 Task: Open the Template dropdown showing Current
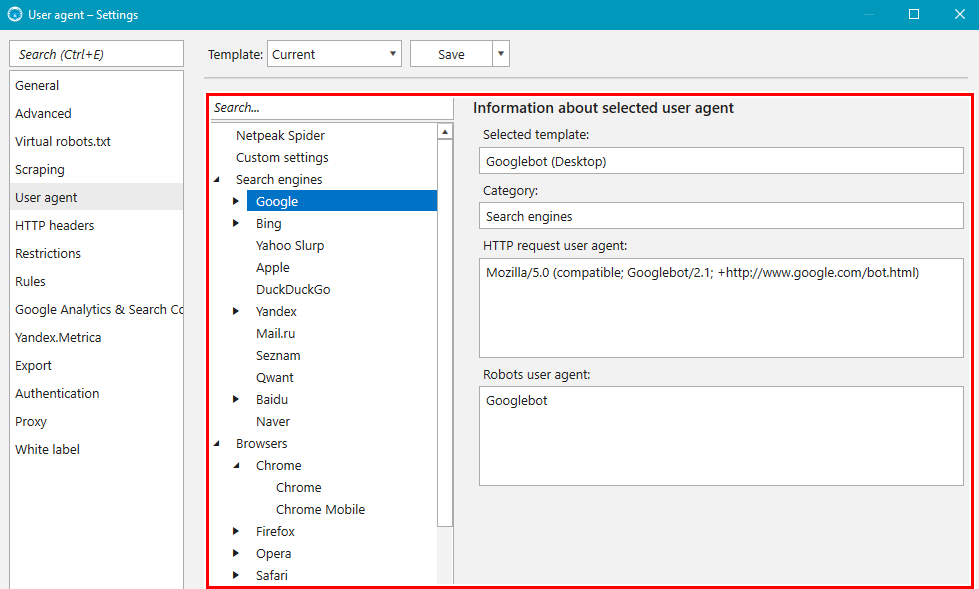(x=334, y=54)
